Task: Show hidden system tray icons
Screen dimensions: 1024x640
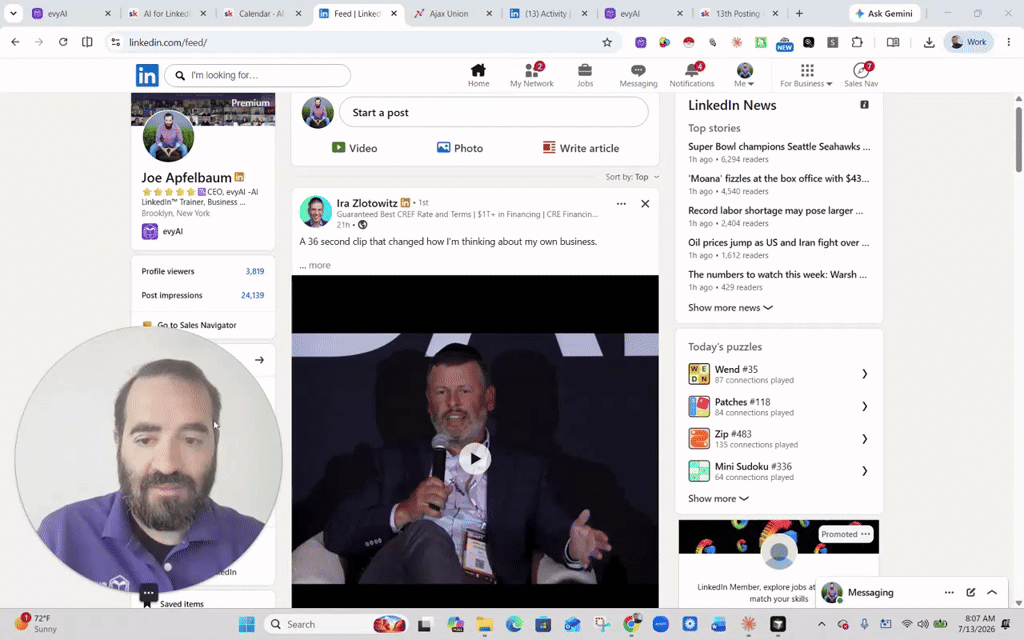Action: (822, 624)
